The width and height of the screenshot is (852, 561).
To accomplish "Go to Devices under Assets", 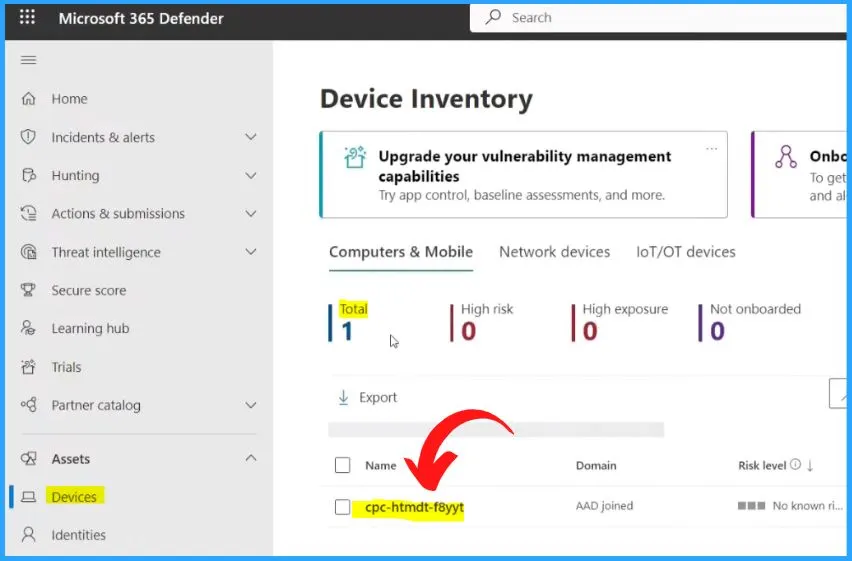I will pos(74,497).
